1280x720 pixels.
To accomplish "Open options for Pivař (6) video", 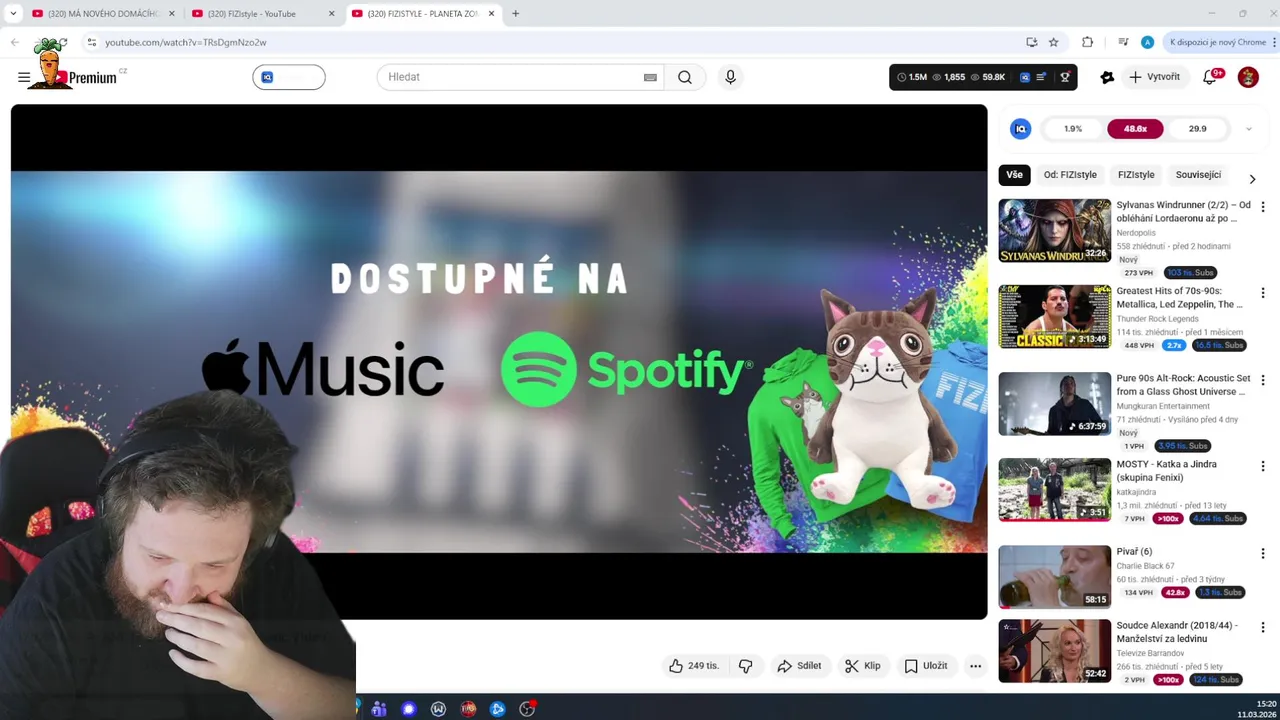I will (1262, 553).
